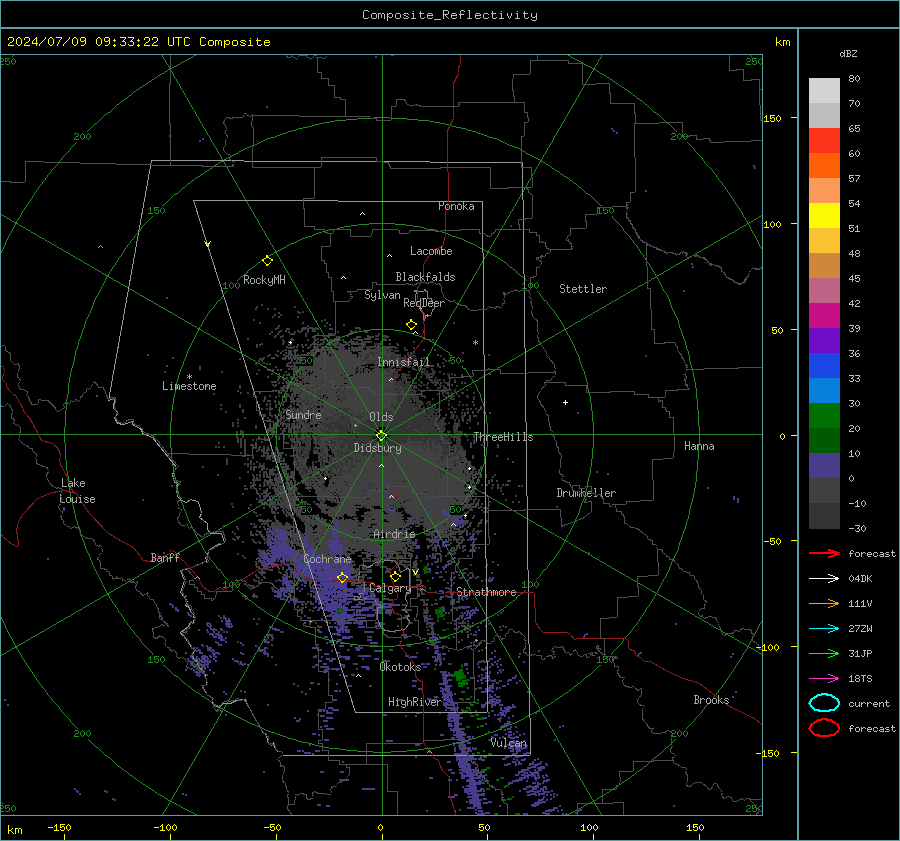Image resolution: width=900 pixels, height=841 pixels.
Task: Click the dBZ legend heading
Action: point(848,53)
